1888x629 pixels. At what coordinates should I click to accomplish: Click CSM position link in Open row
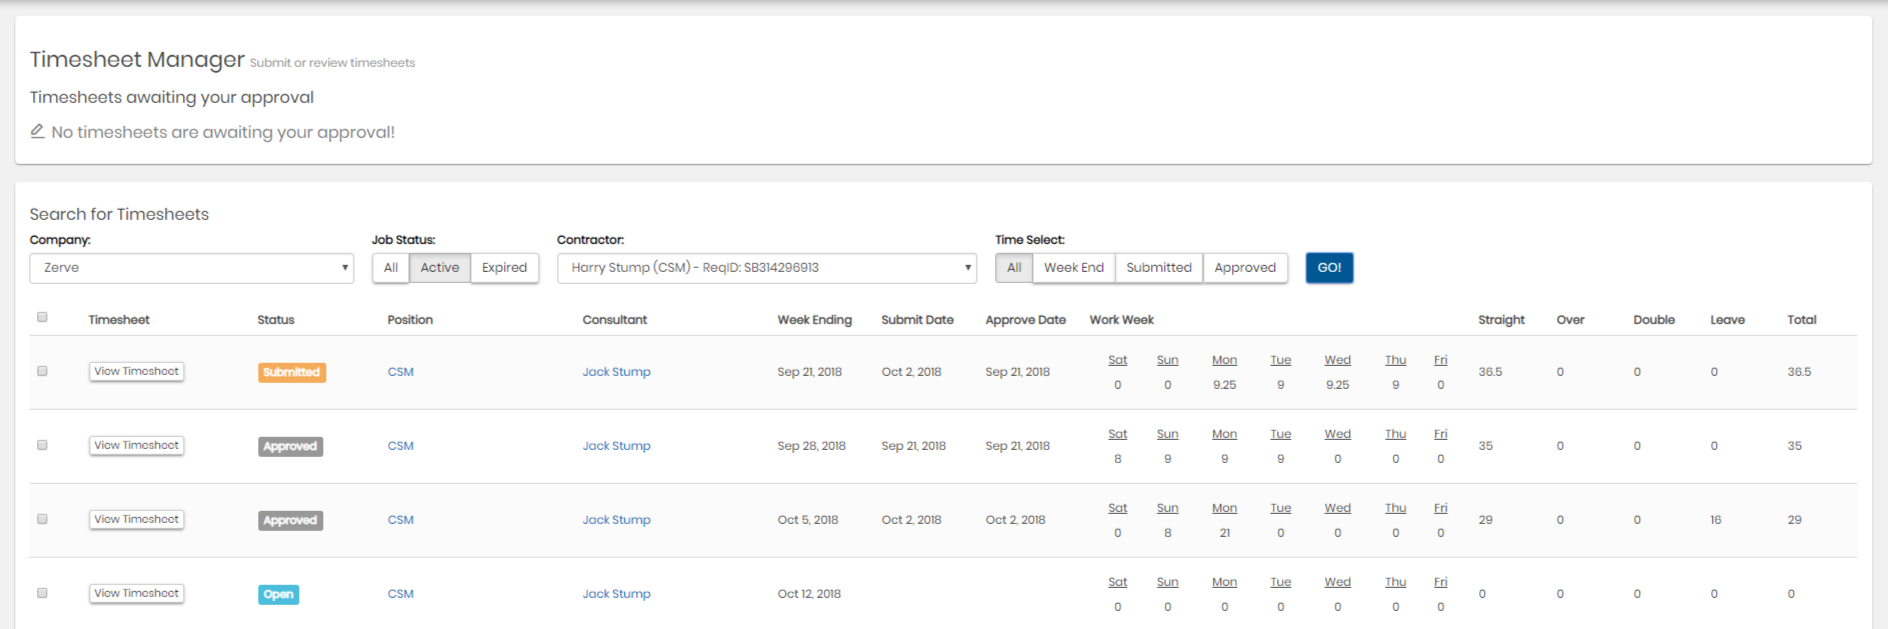click(400, 594)
